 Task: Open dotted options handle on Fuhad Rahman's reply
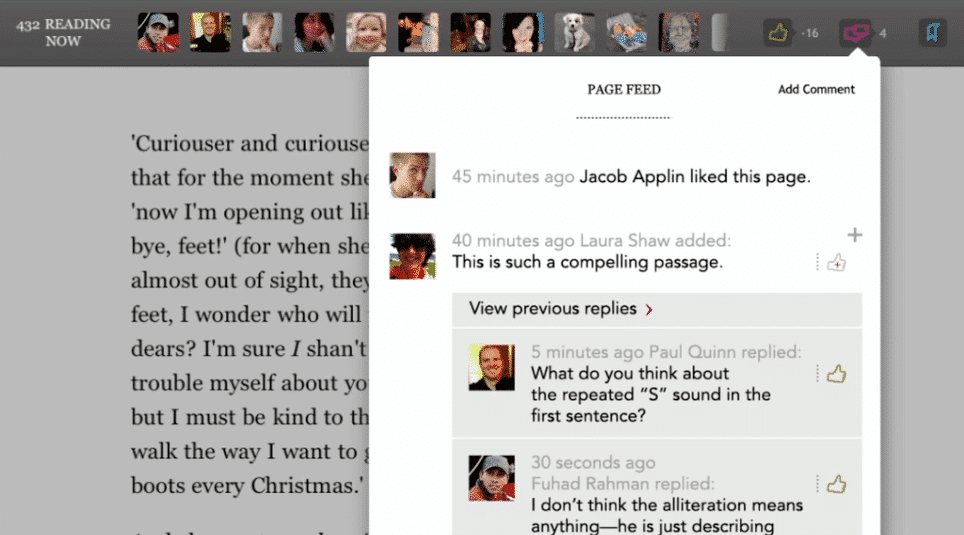click(x=817, y=484)
